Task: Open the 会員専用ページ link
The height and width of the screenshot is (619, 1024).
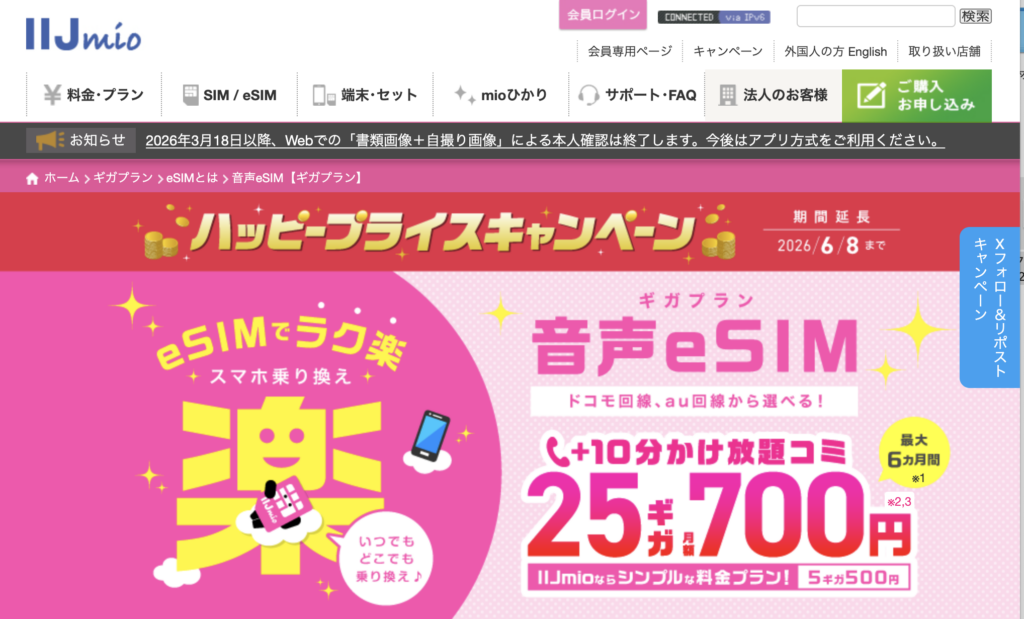Action: (630, 51)
